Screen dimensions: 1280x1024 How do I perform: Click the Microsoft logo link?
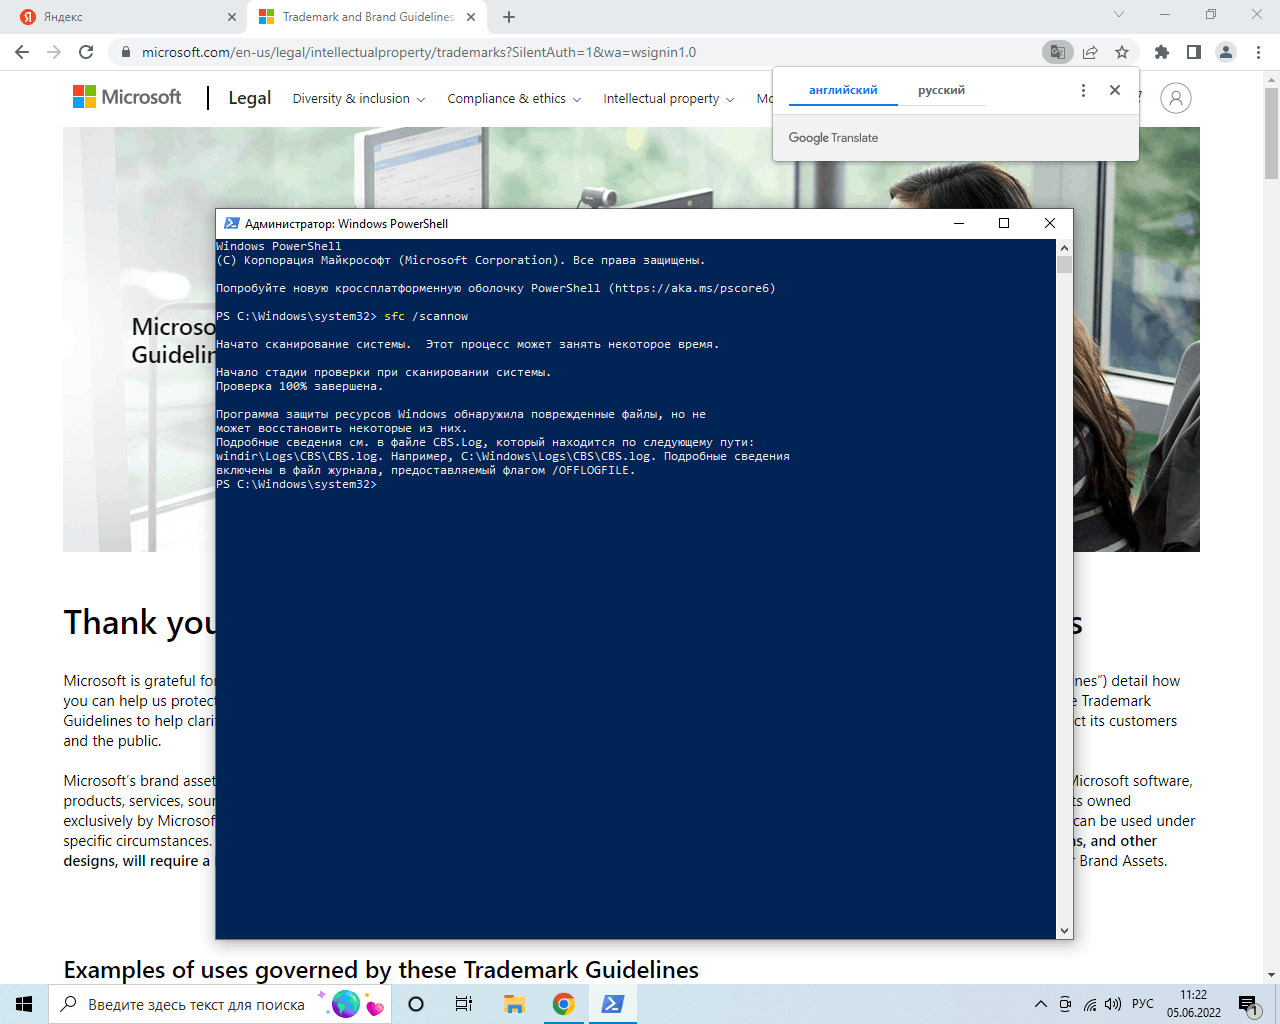pyautogui.click(x=127, y=97)
